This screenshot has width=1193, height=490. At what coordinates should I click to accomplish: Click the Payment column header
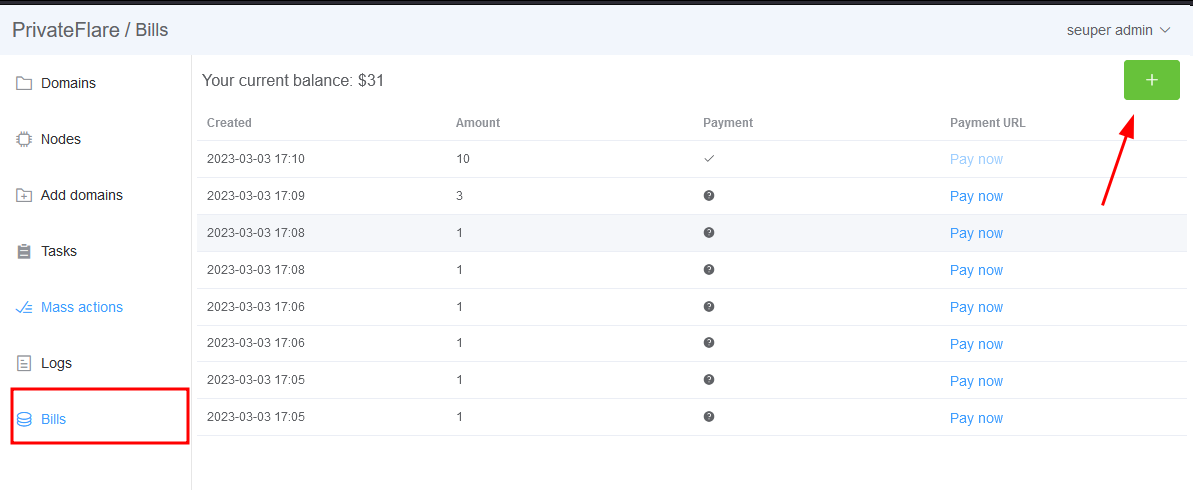coord(728,122)
